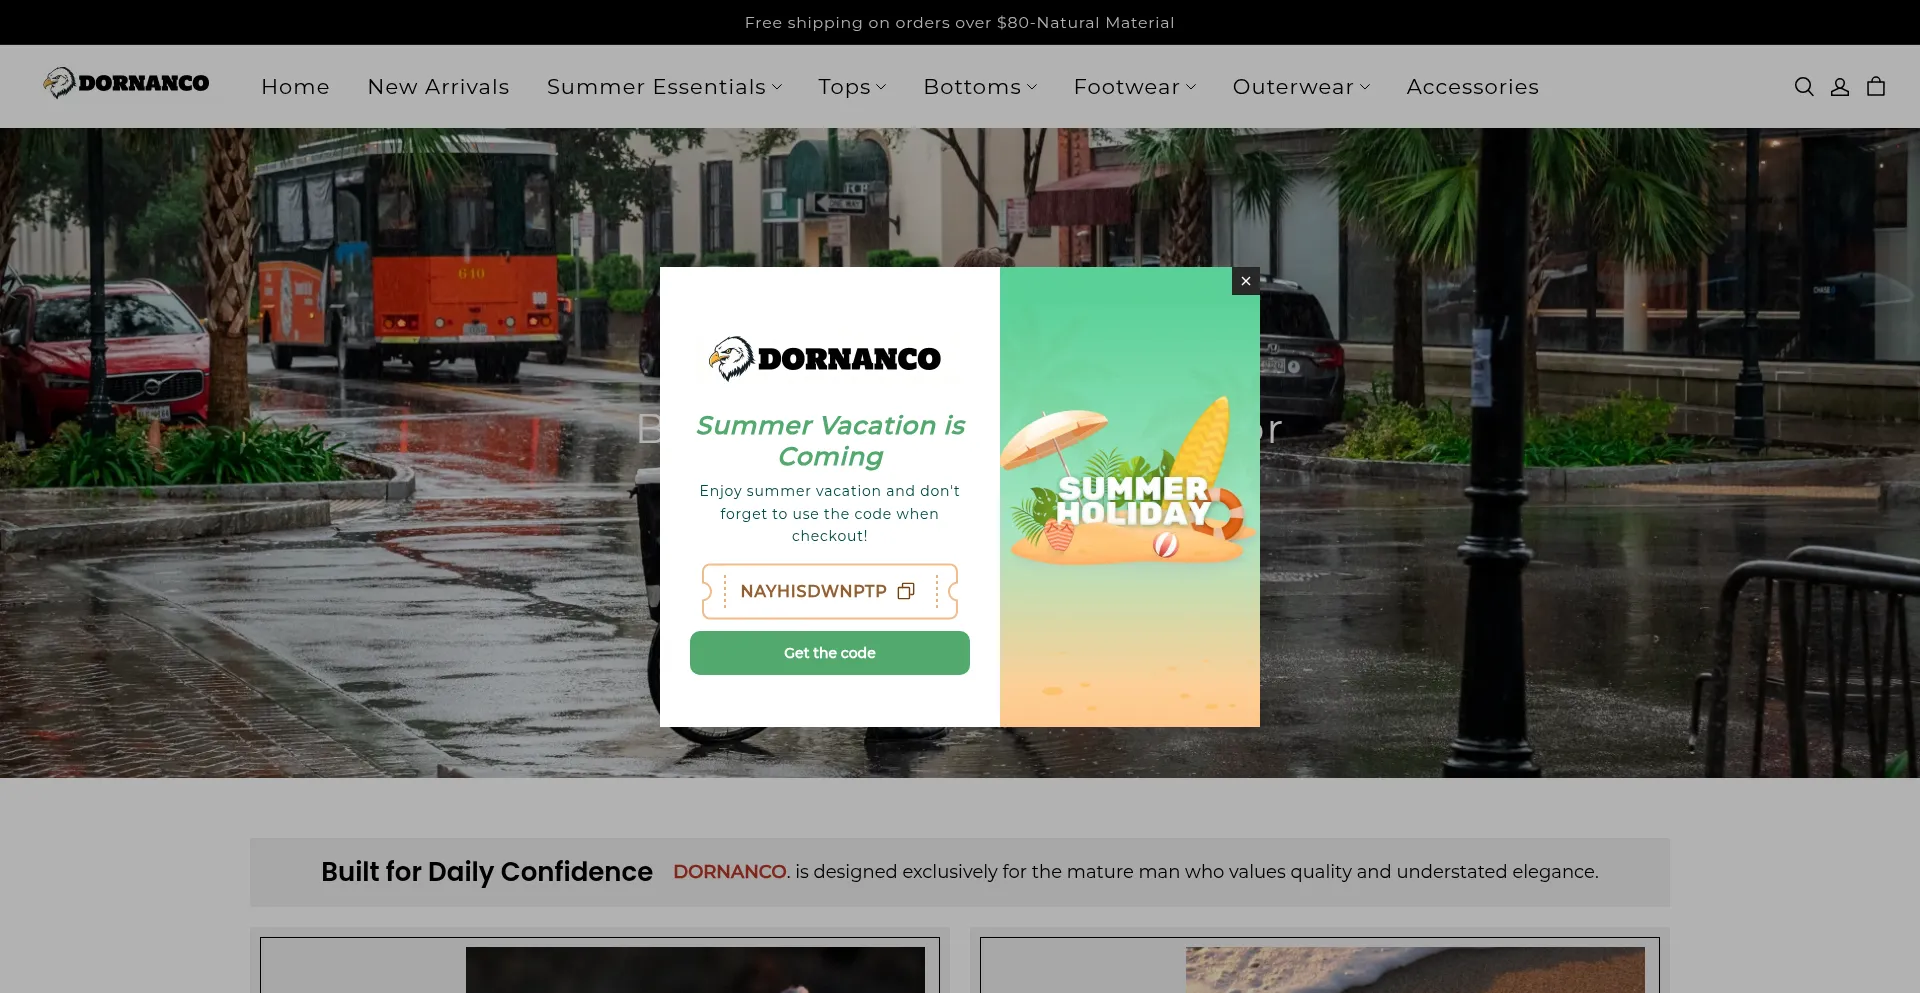Viewport: 1920px width, 993px height.
Task: Expand the Bottoms dropdown menu
Action: (x=980, y=87)
